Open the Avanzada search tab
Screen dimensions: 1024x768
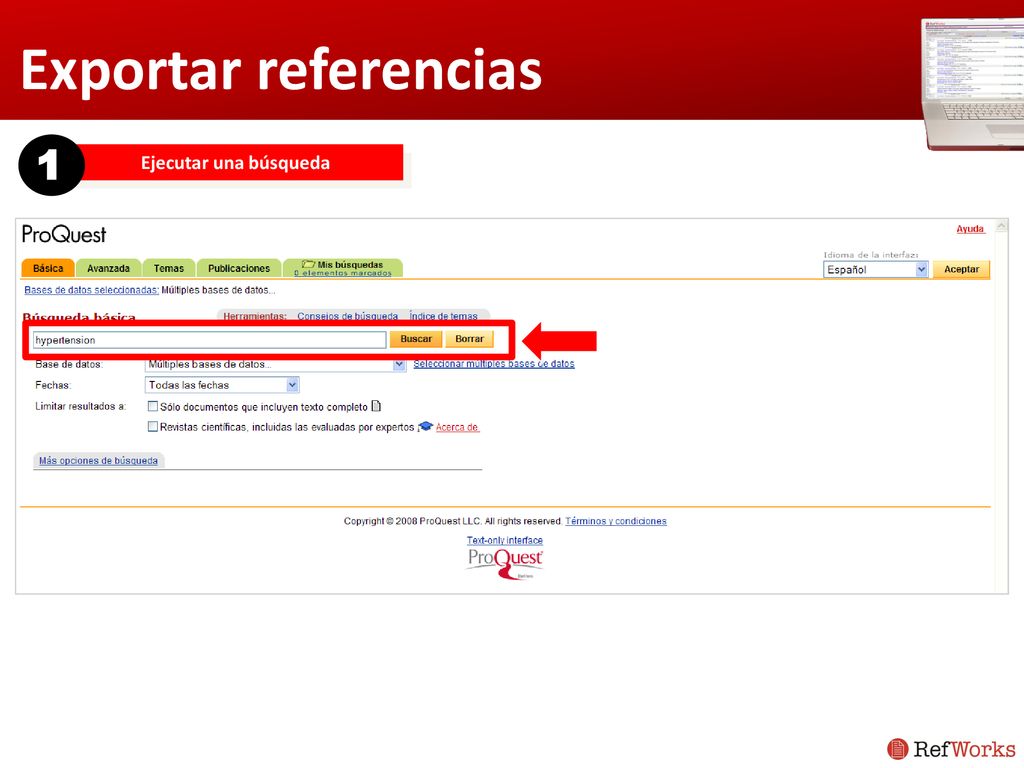(108, 268)
